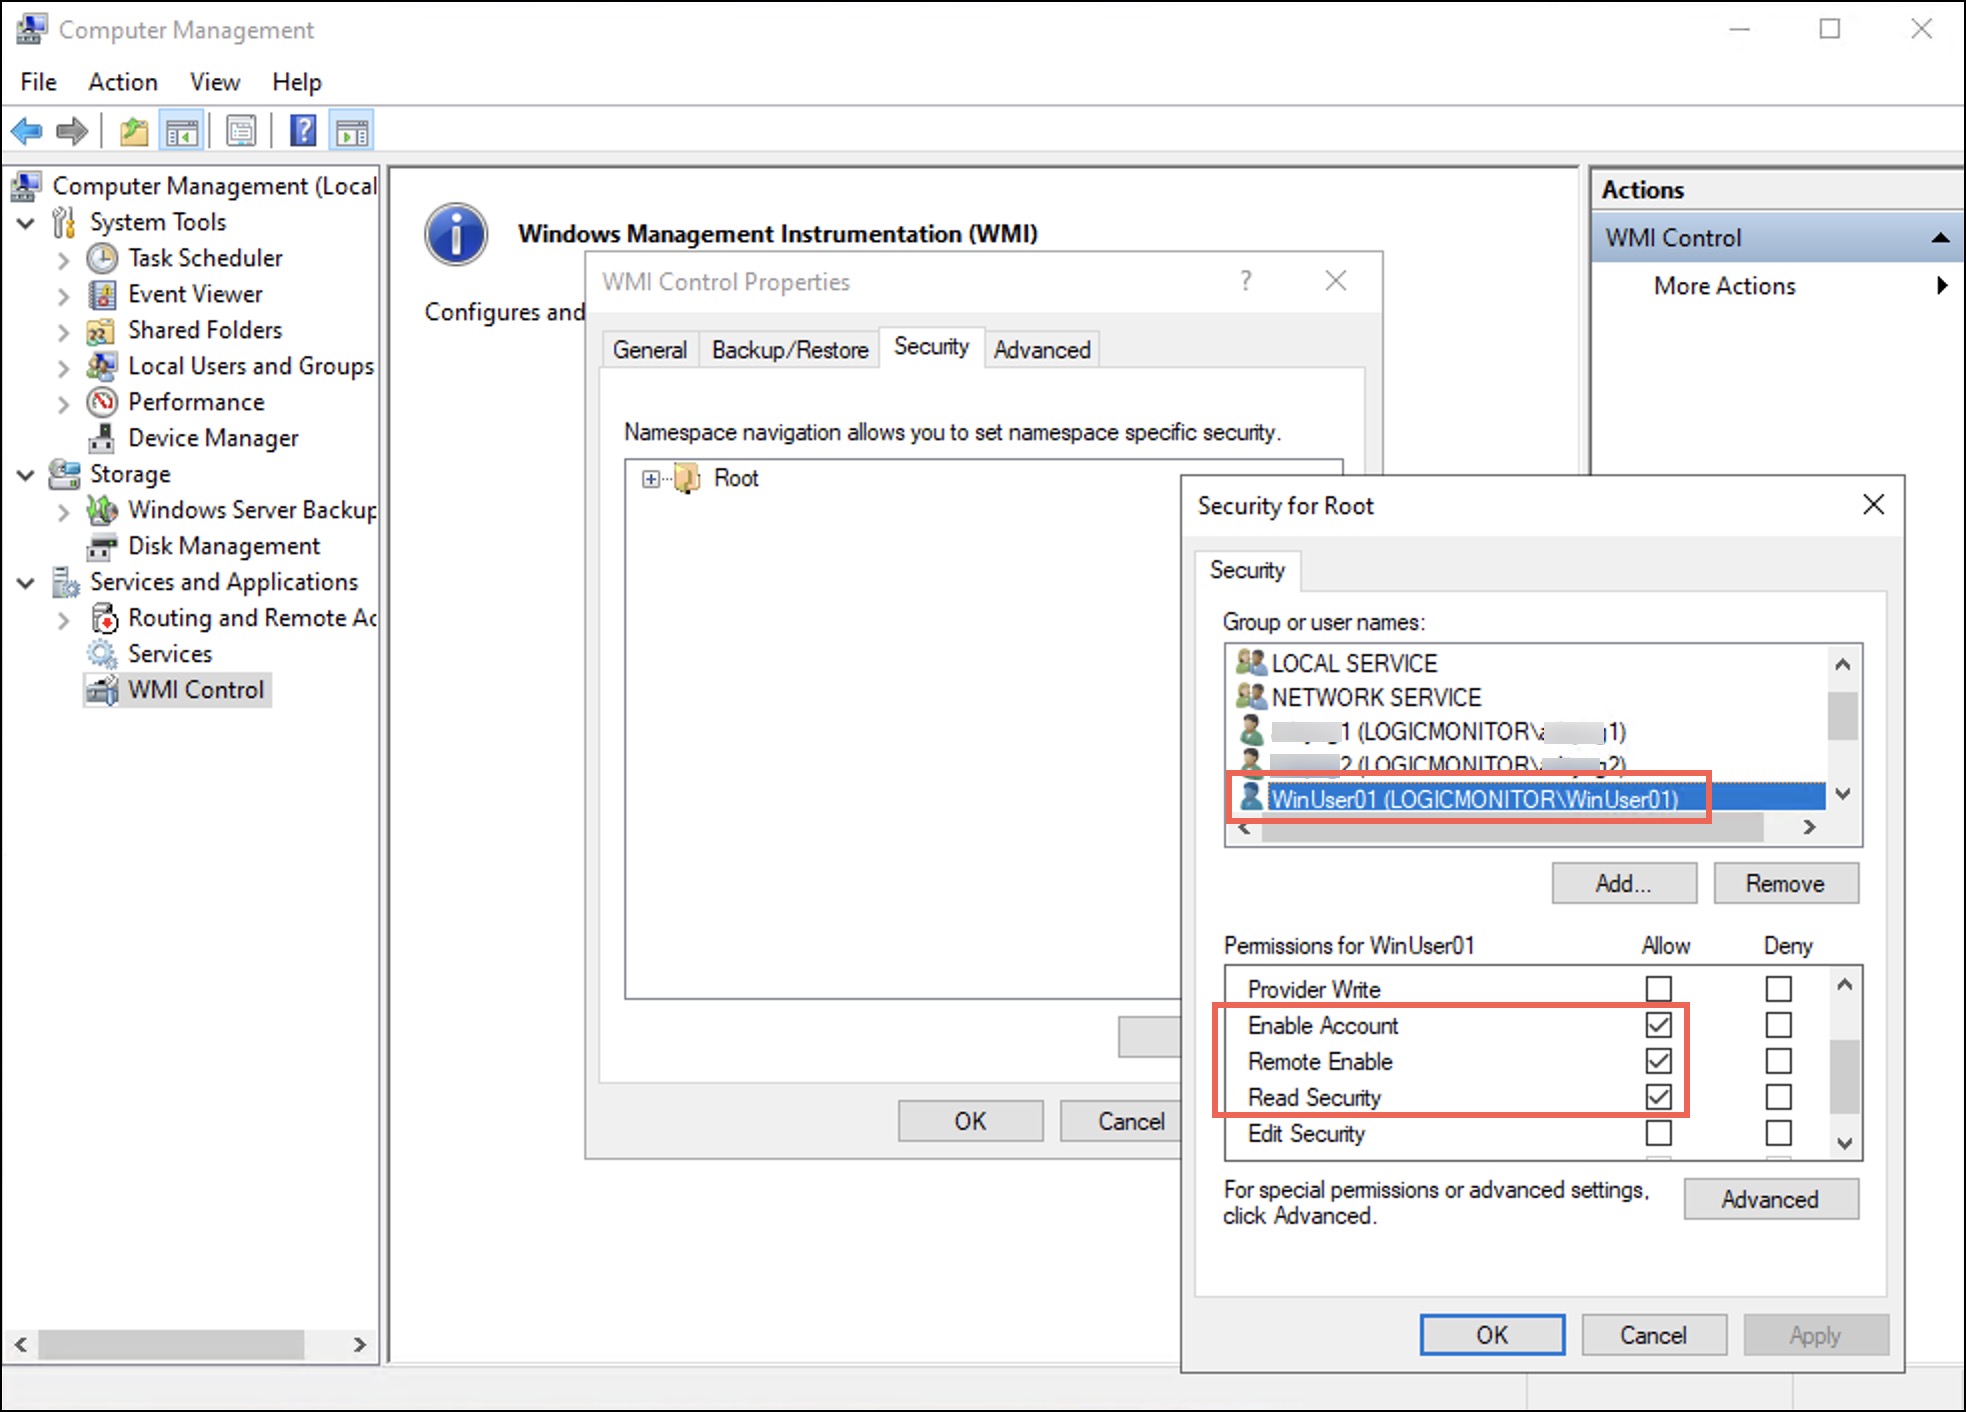Click the Add button
Screen dimensions: 1966x1412
tap(1622, 883)
